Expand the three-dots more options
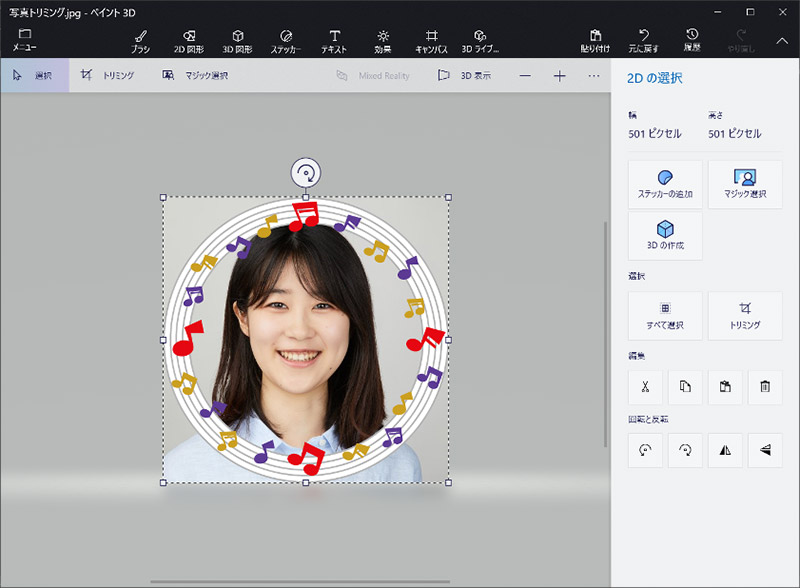This screenshot has height=588, width=800. coord(594,76)
